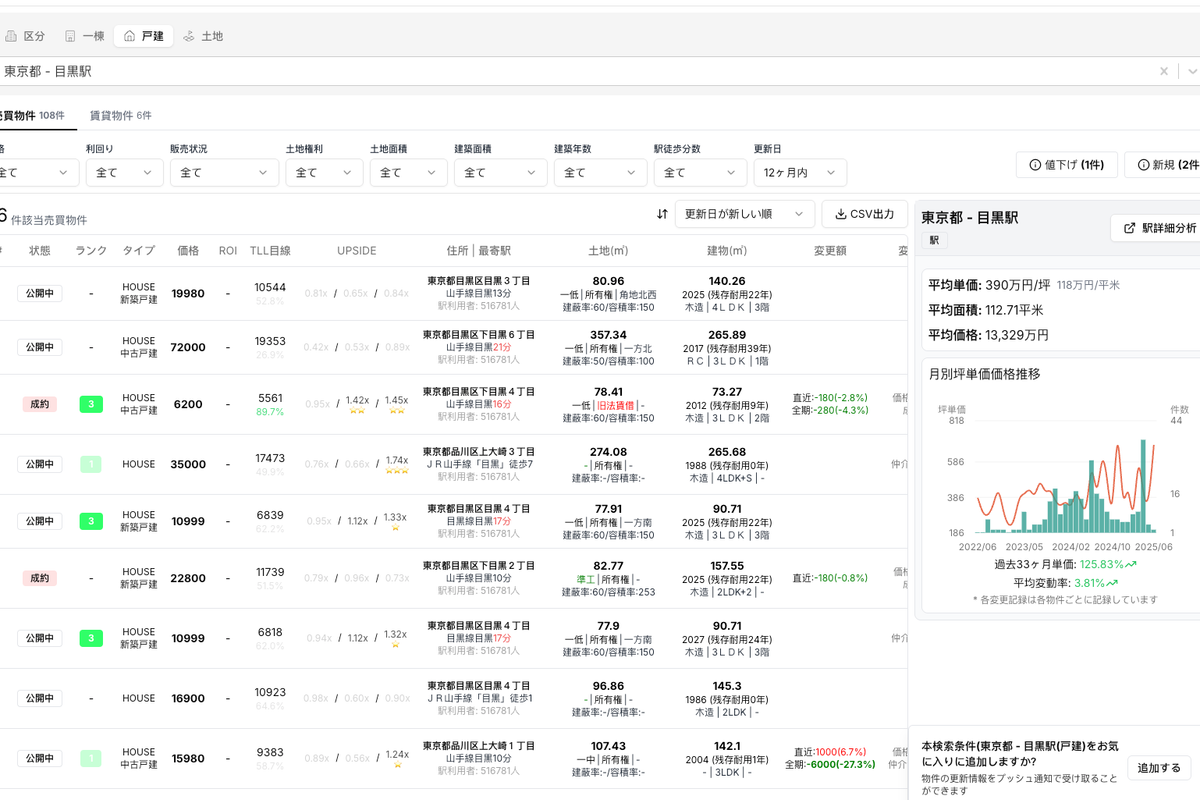Select the 一棟 property type tab

(84, 36)
